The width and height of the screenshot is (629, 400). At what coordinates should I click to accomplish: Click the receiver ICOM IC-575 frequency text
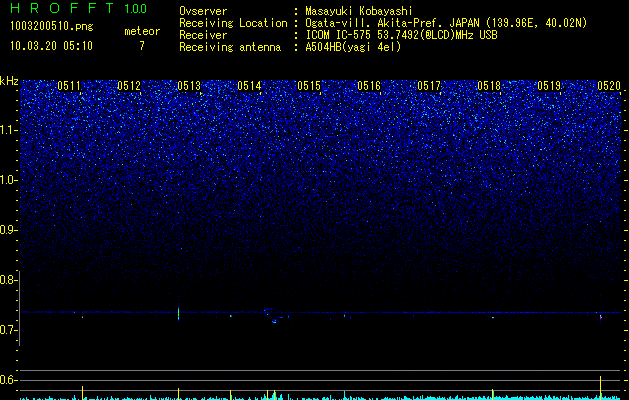tap(401, 35)
